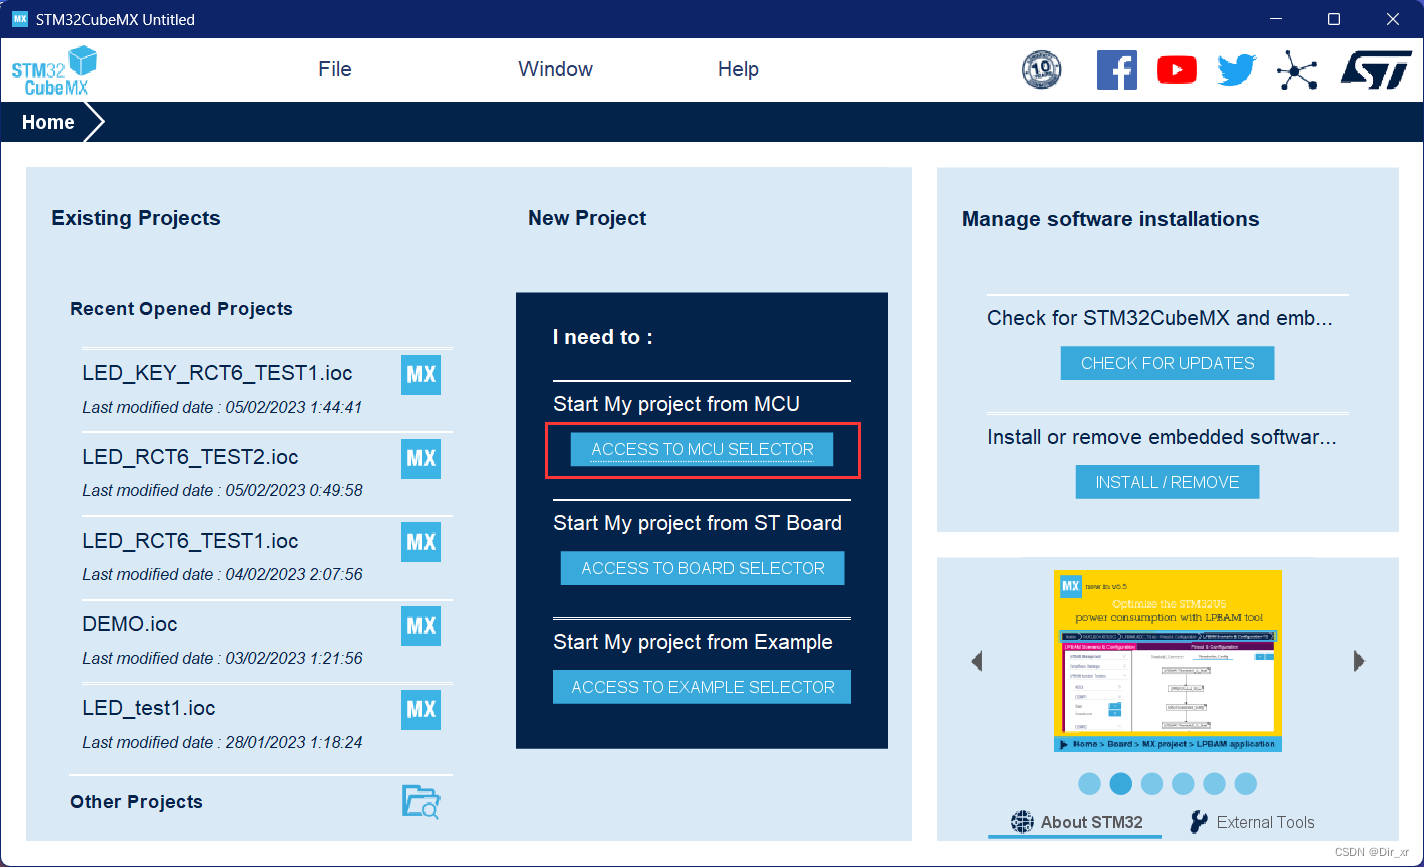The width and height of the screenshot is (1424, 867).
Task: Switch to the External Tools tab
Action: [1252, 822]
